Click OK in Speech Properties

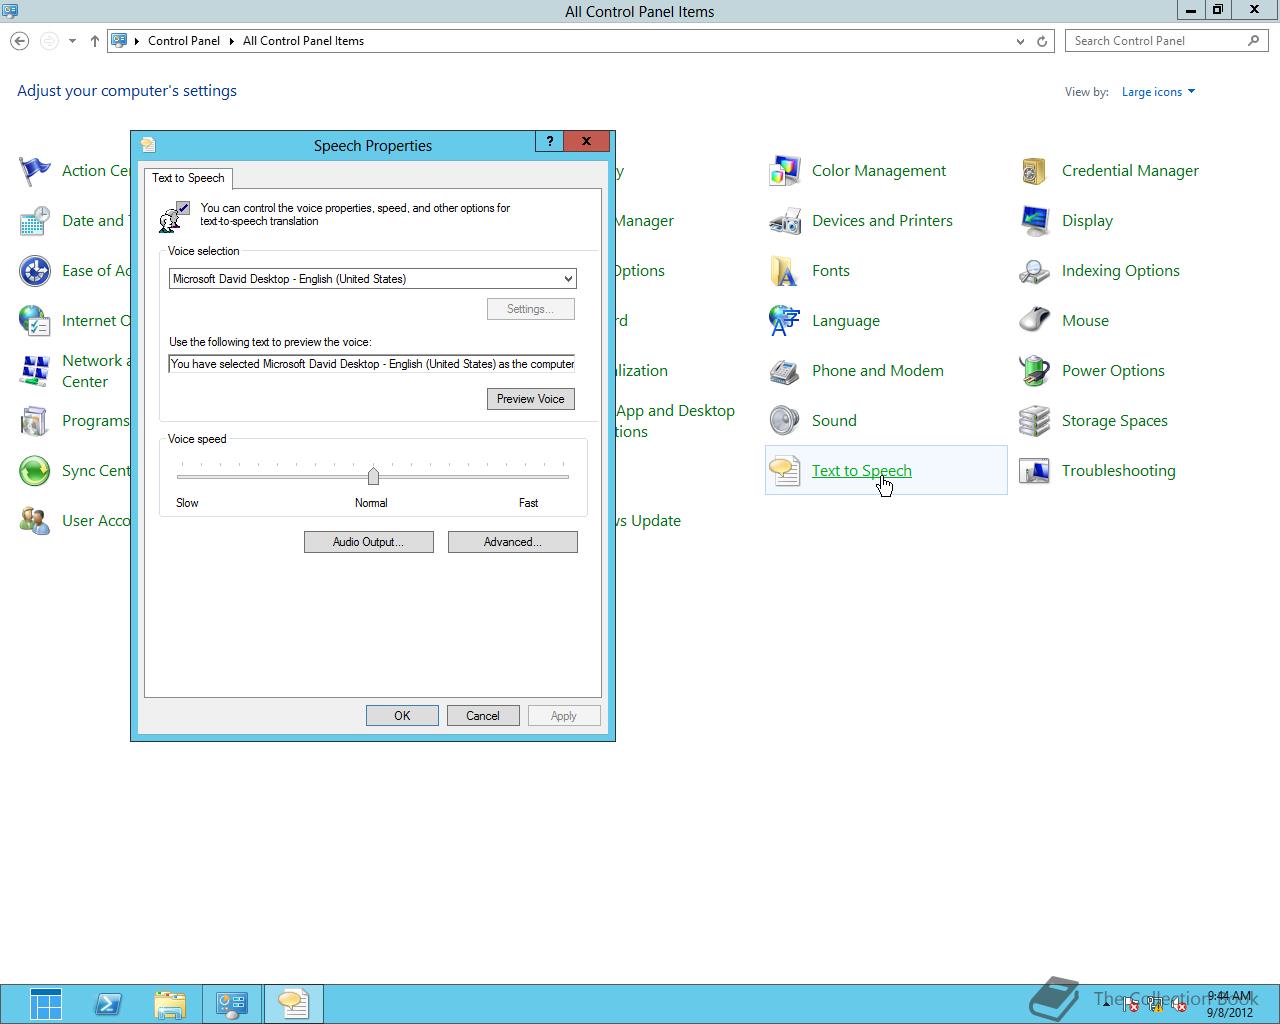(402, 716)
